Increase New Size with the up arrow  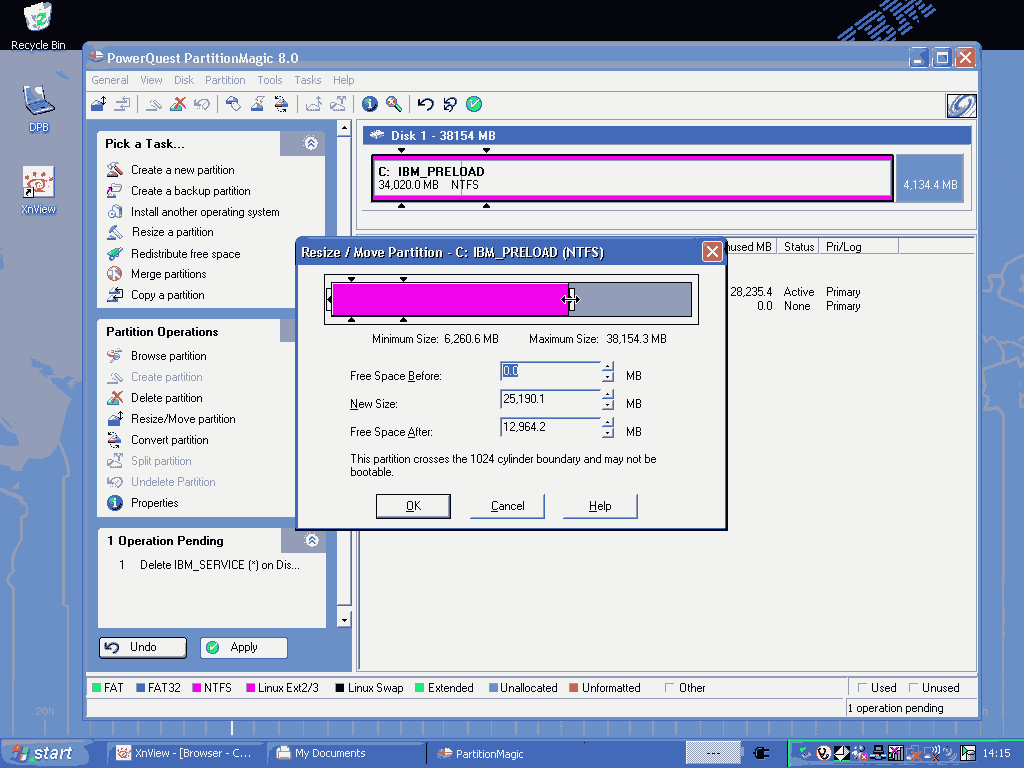tap(607, 395)
